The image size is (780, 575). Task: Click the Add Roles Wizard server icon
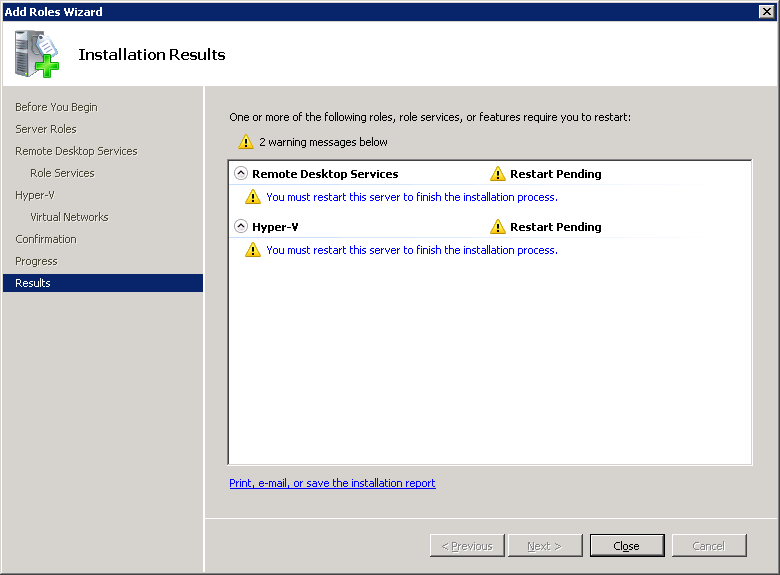pyautogui.click(x=36, y=54)
